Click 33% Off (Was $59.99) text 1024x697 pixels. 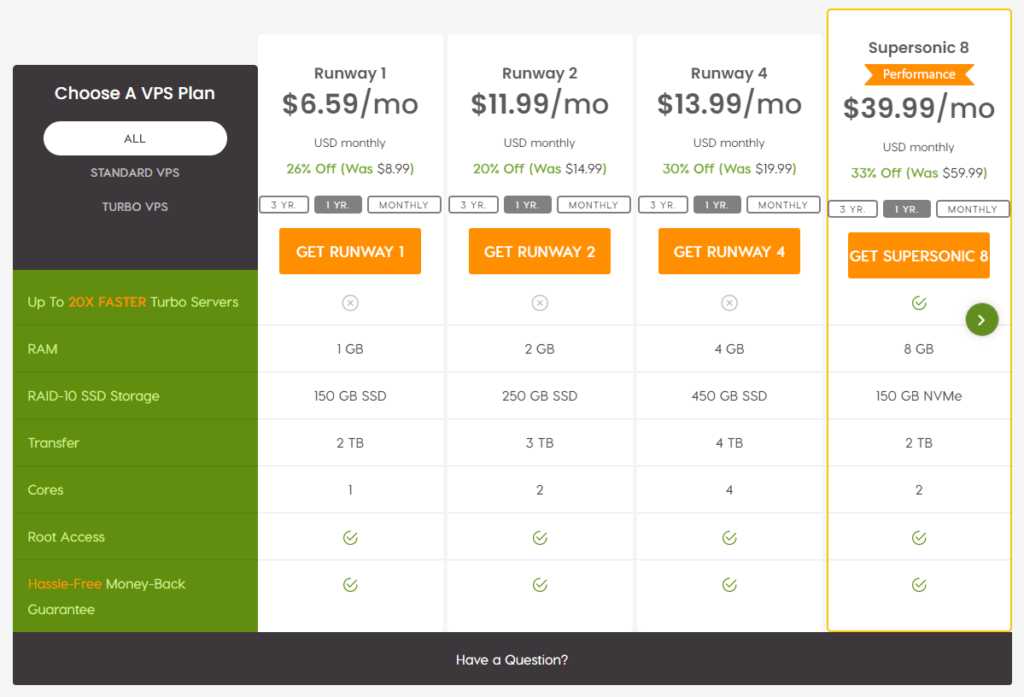919,173
